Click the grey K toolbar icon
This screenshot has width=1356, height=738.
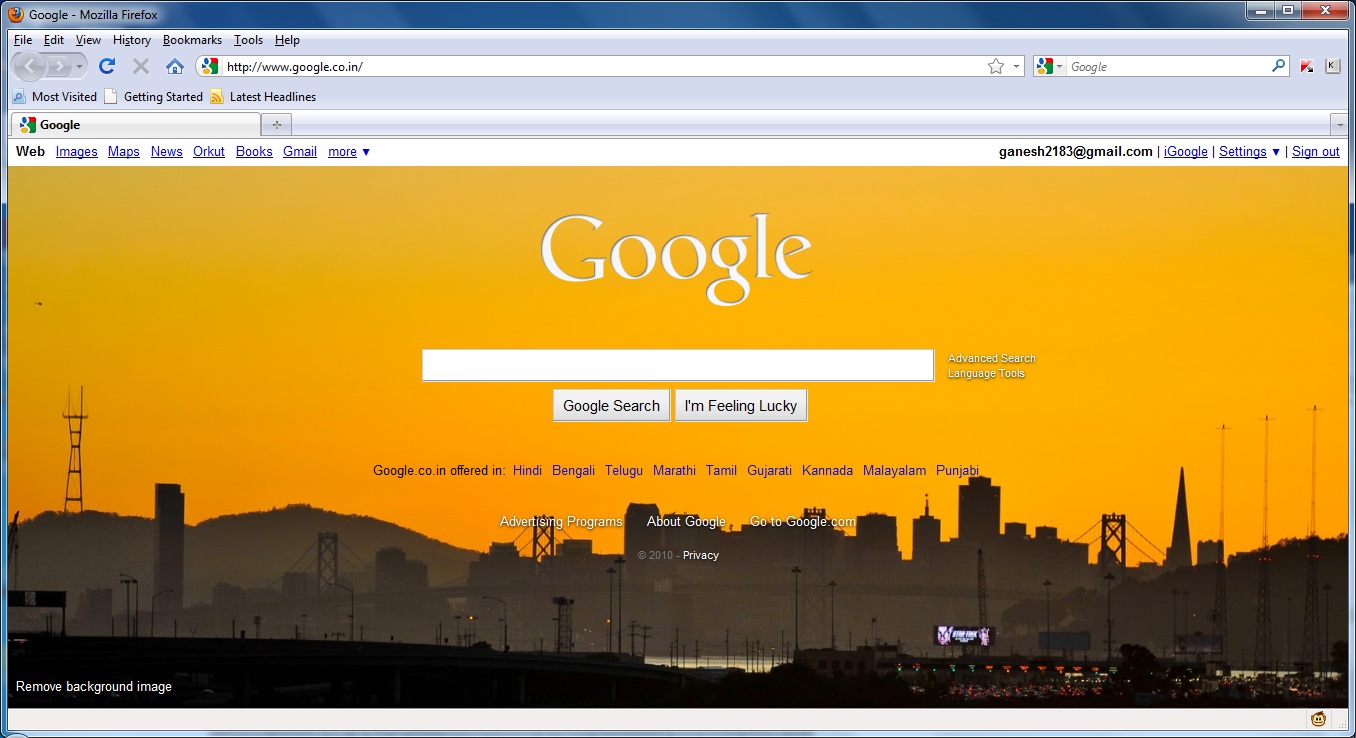click(1332, 66)
